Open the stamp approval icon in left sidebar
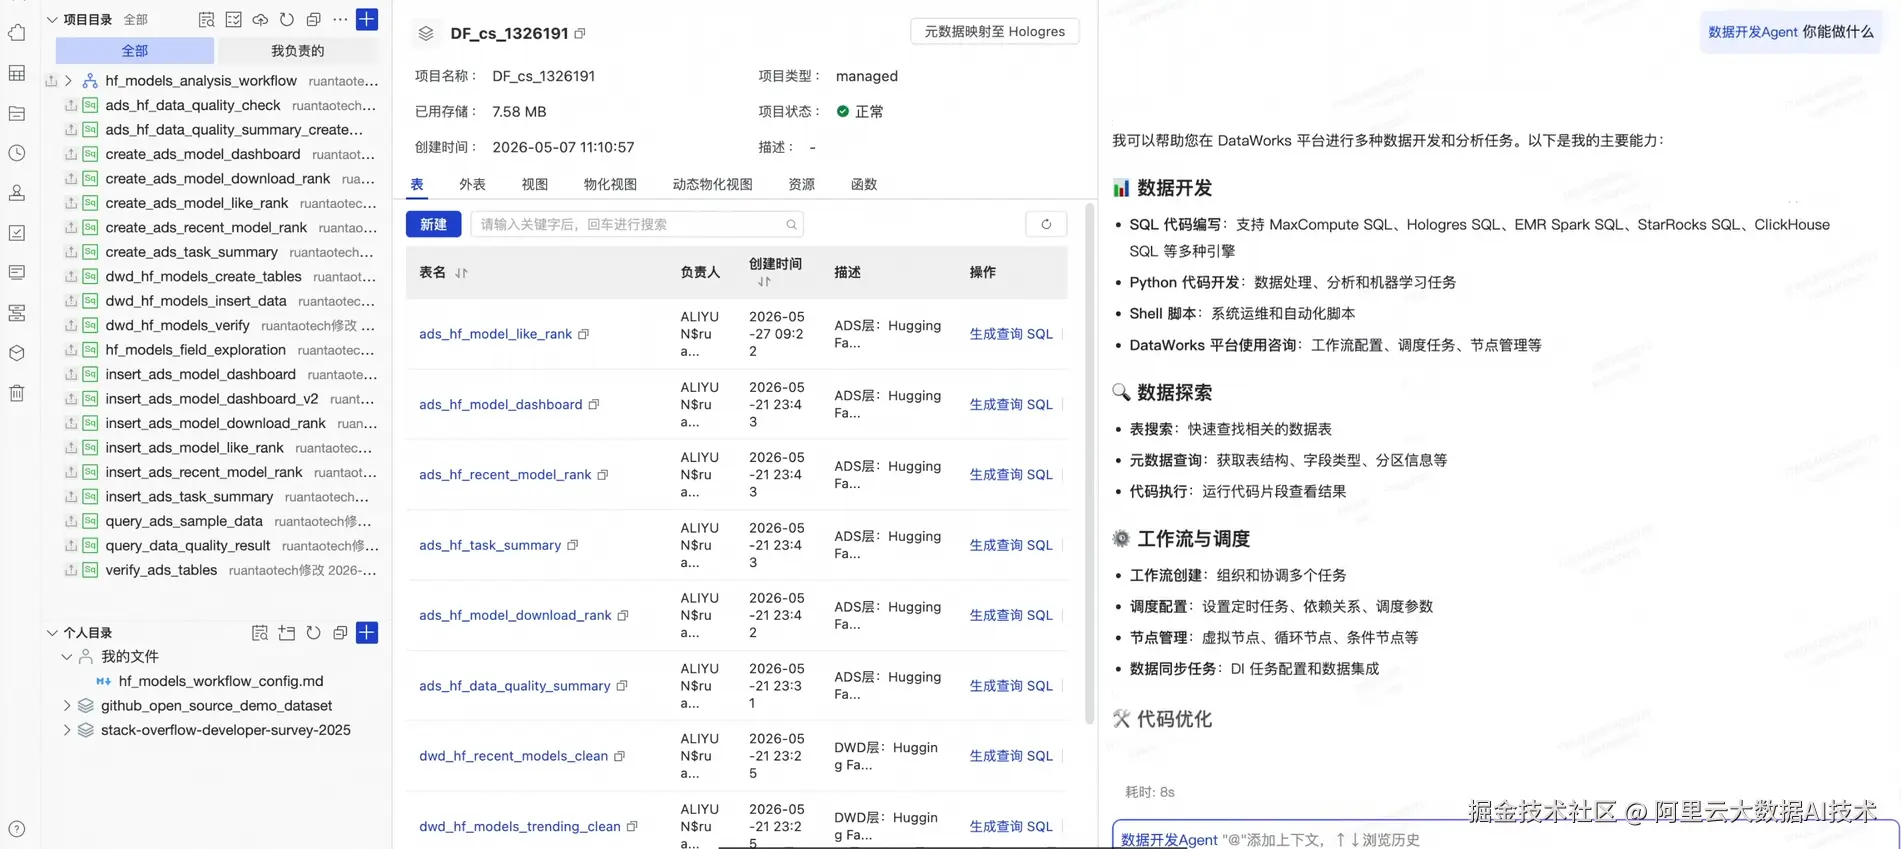 (17, 193)
